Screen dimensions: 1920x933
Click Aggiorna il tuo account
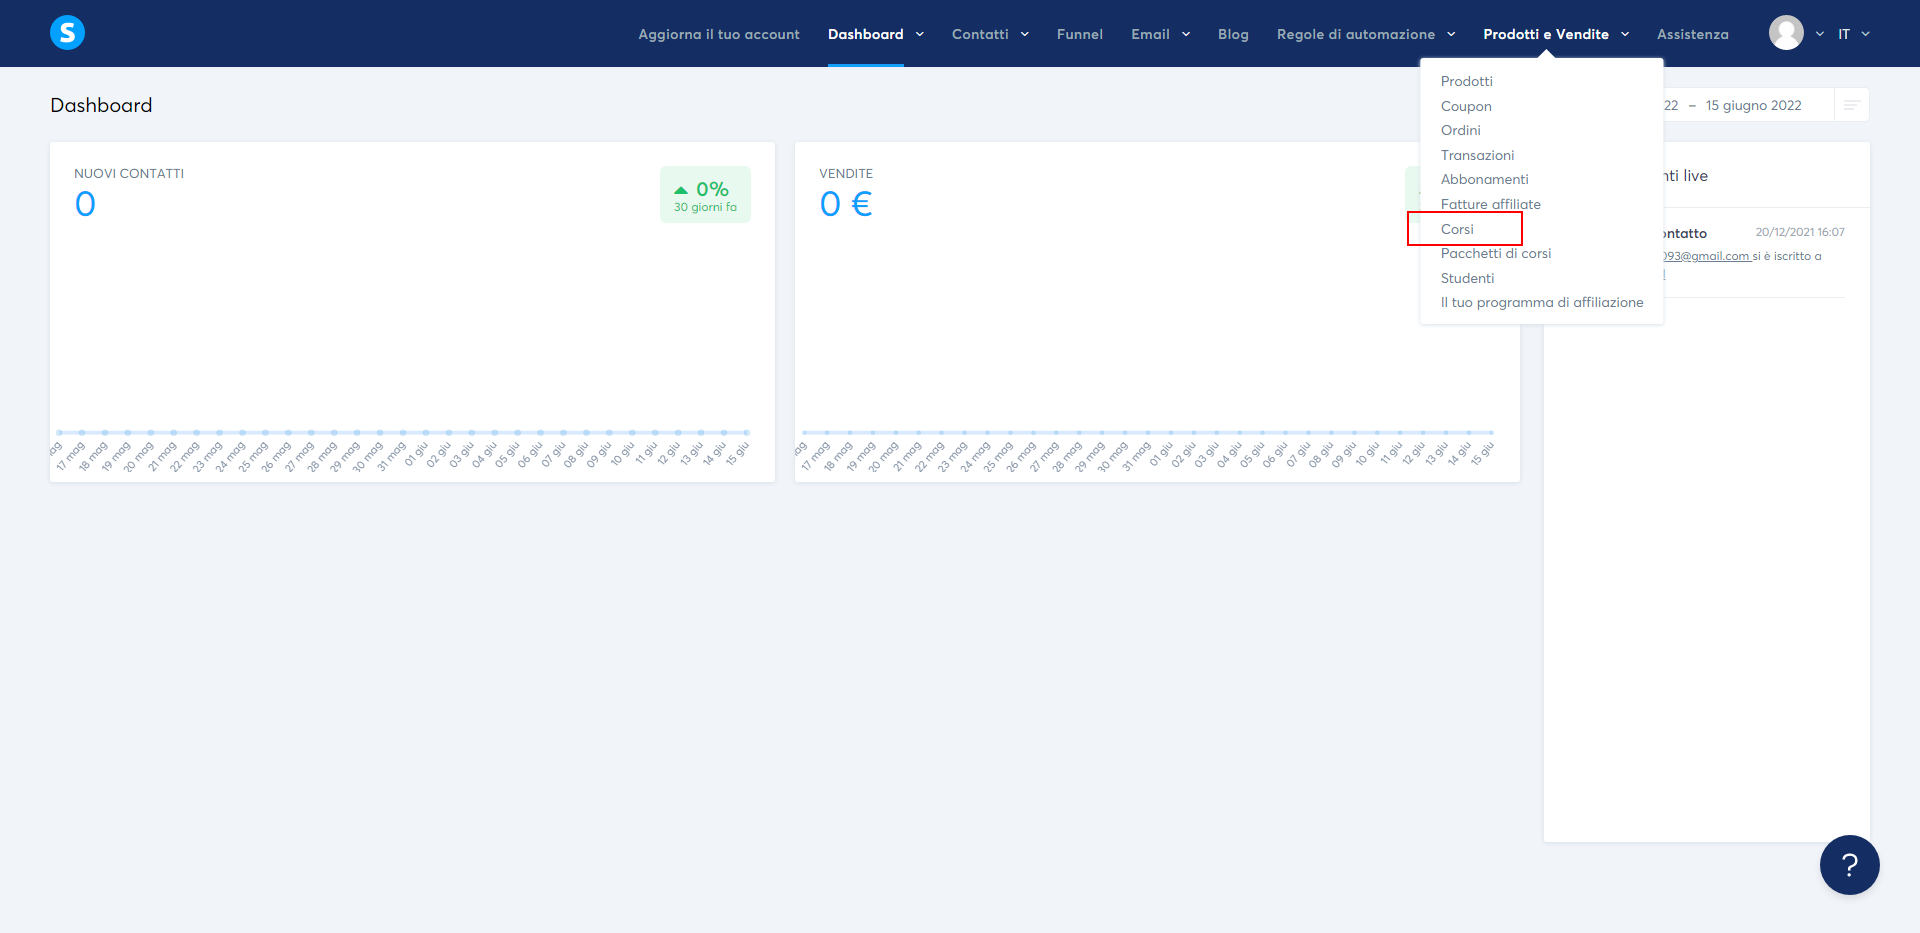pyautogui.click(x=719, y=33)
